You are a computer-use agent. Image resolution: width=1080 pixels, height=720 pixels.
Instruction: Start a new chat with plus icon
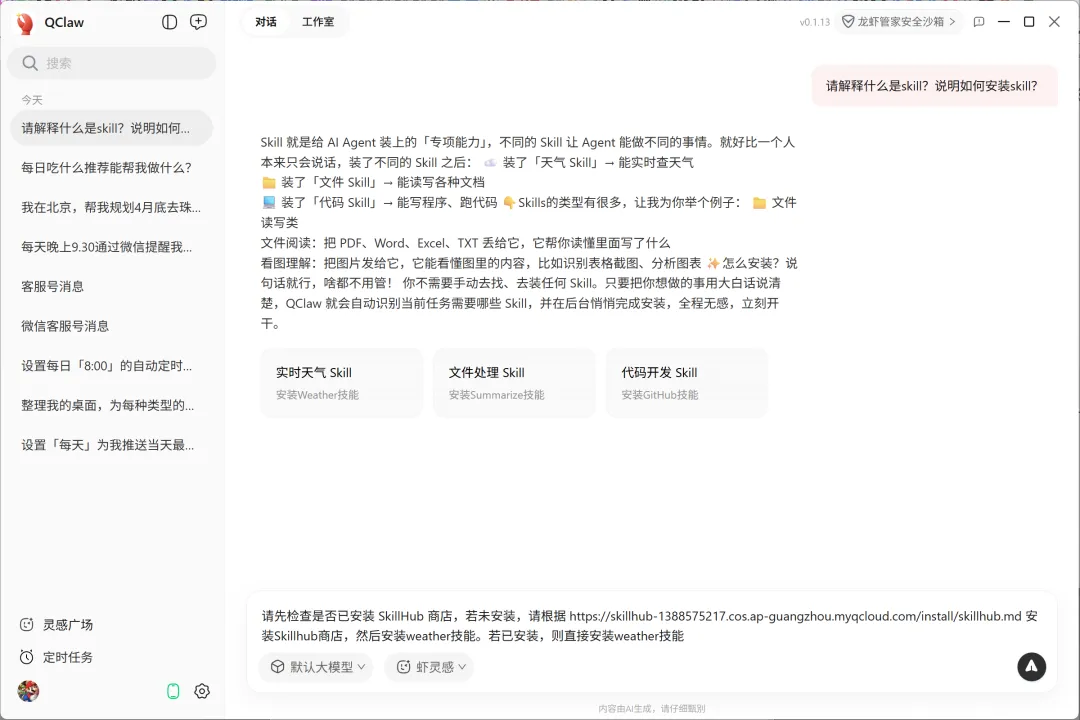(198, 22)
